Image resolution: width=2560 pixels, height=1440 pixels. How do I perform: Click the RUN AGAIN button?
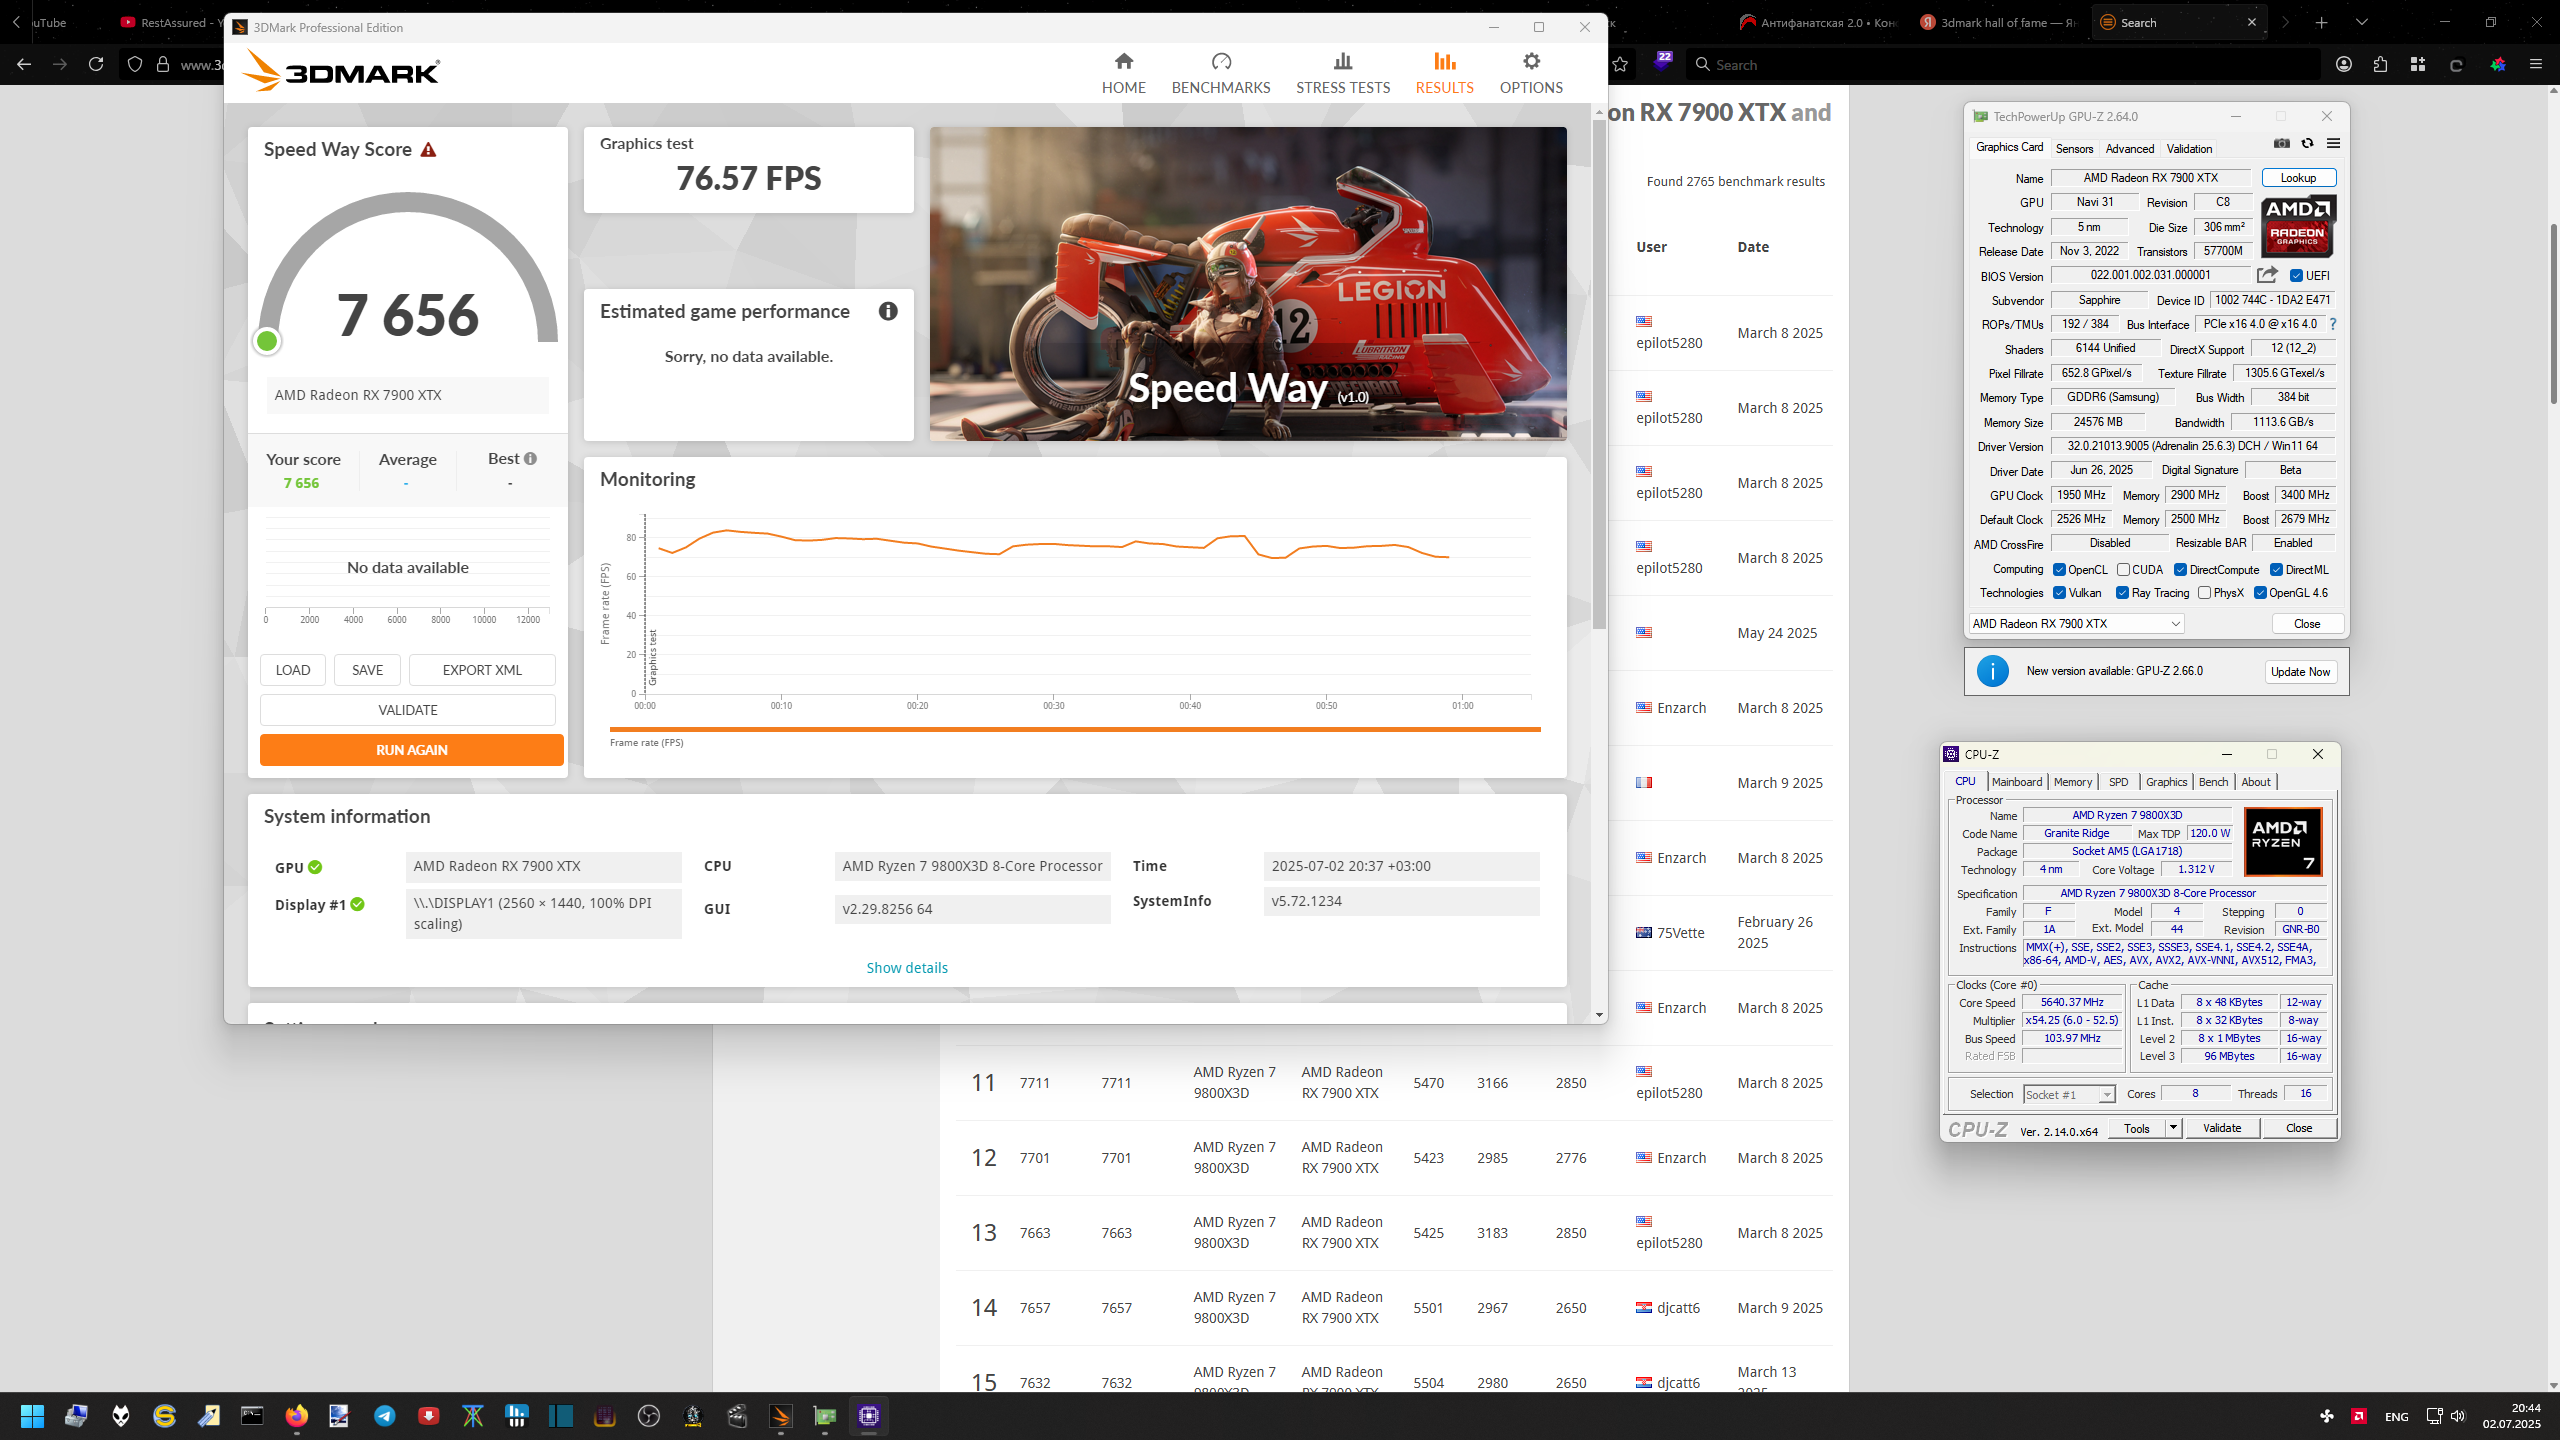coord(411,750)
